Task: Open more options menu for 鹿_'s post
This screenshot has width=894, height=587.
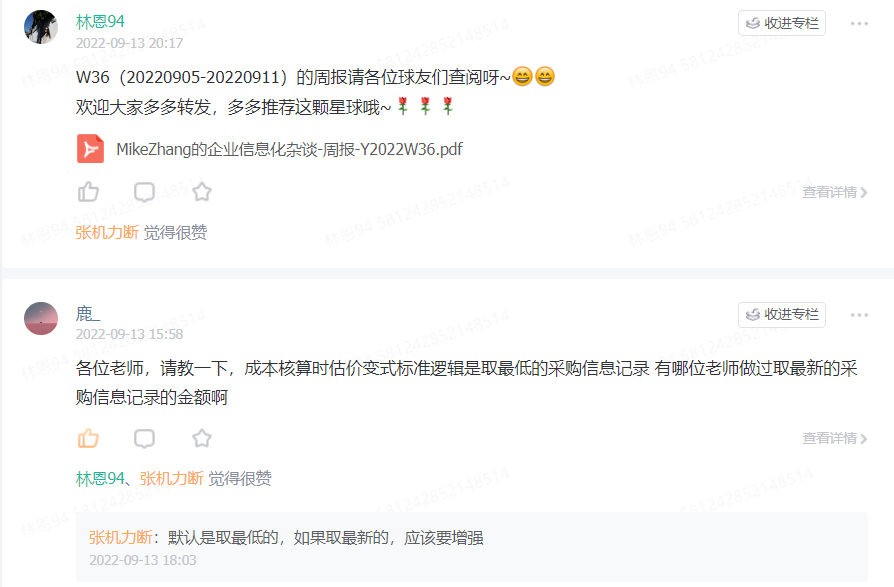Action: 859,315
